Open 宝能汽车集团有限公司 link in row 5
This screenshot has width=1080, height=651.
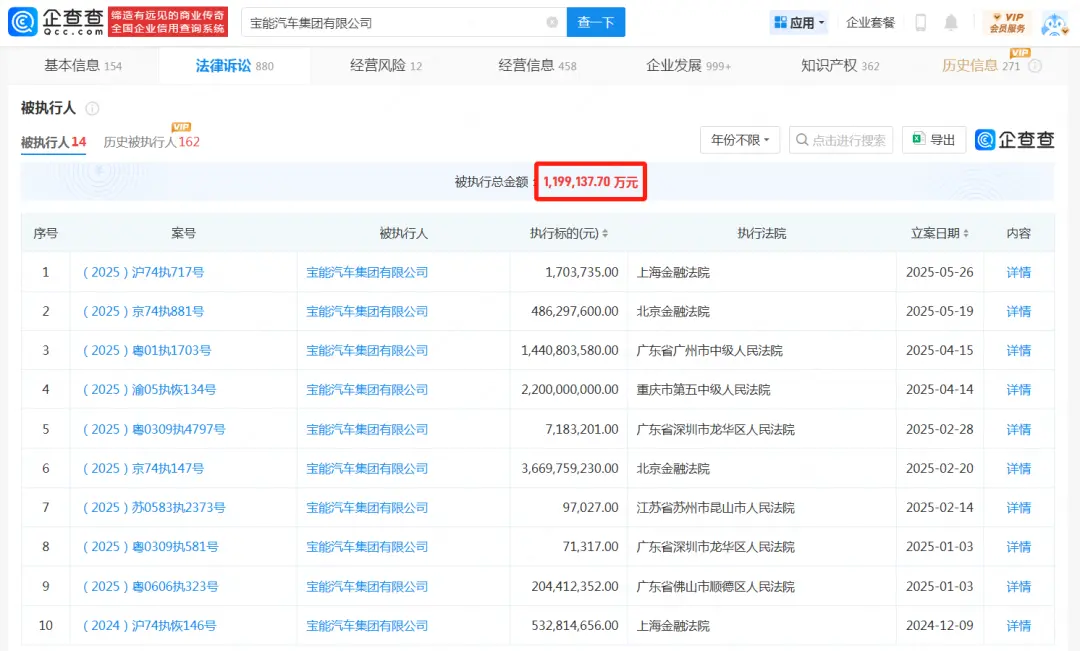pyautogui.click(x=367, y=429)
